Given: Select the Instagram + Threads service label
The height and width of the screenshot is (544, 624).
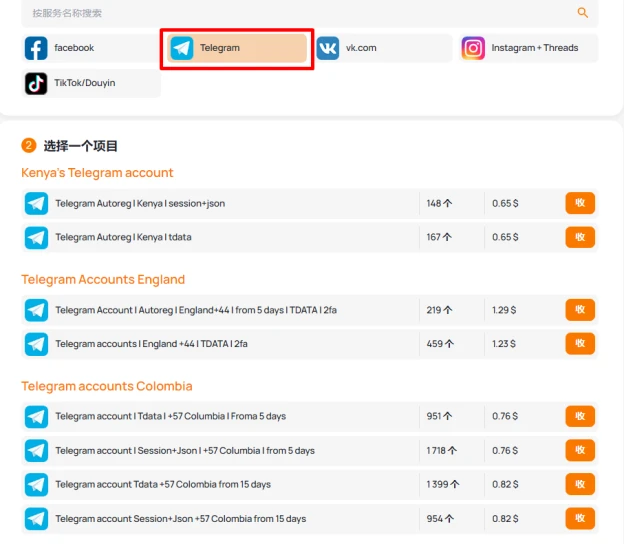Looking at the screenshot, I should click(534, 48).
